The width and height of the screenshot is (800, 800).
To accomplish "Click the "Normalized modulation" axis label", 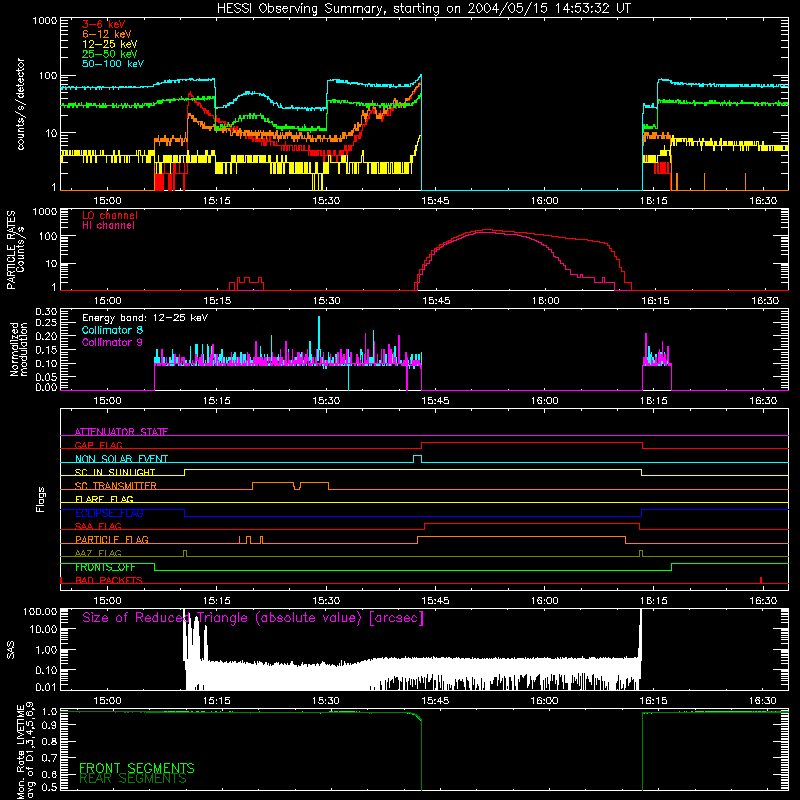I will pos(19,350).
